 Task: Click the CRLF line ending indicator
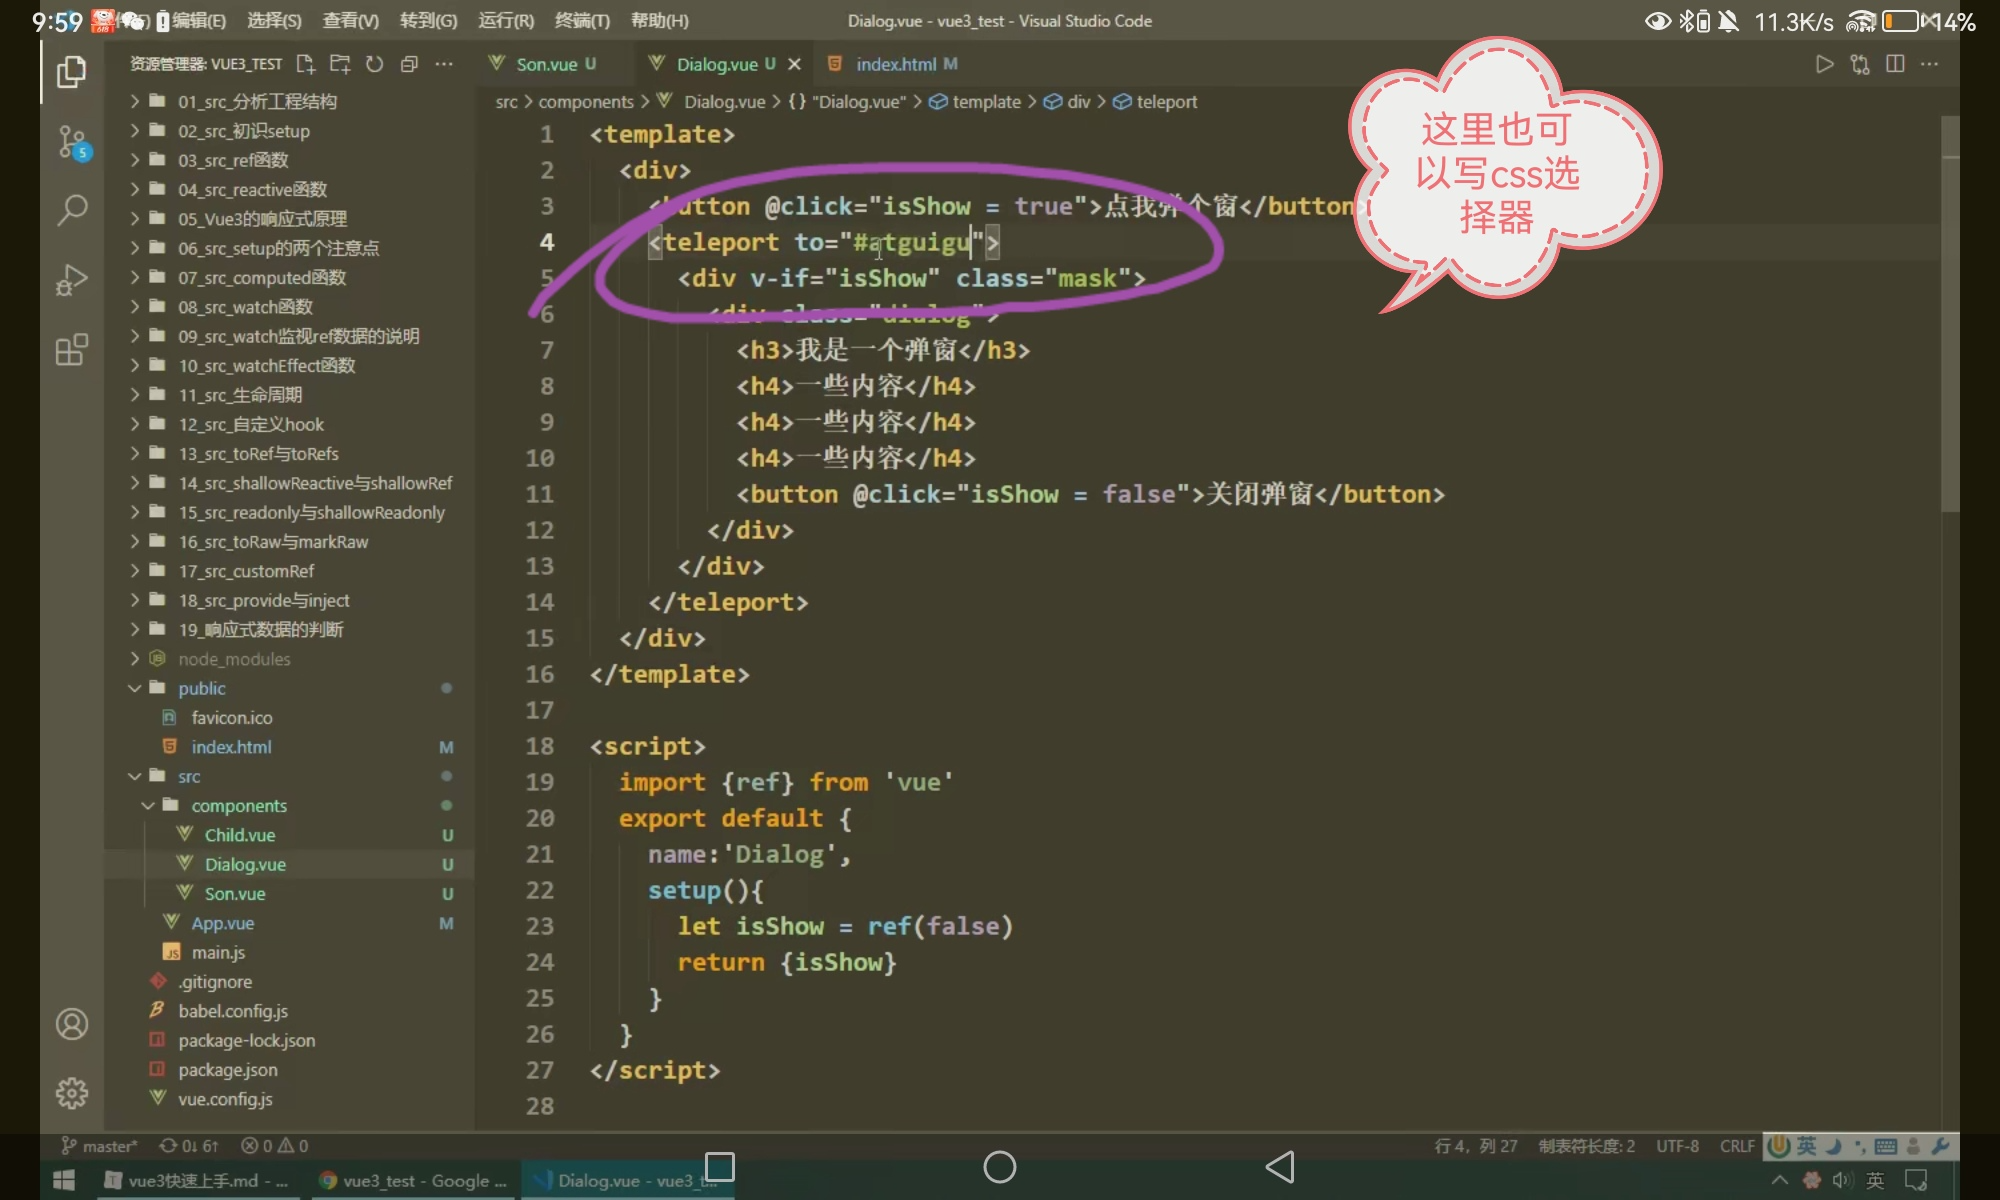coord(1737,1146)
